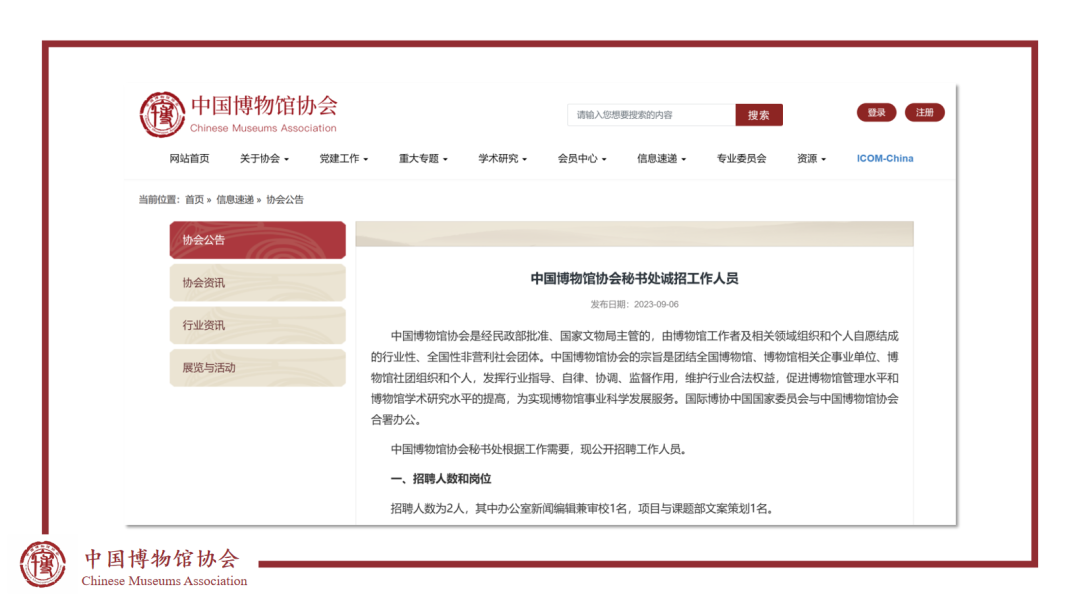This screenshot has height=608, width=1080.
Task: Click the 信息速递 breadcrumb link
Action: [x=235, y=200]
